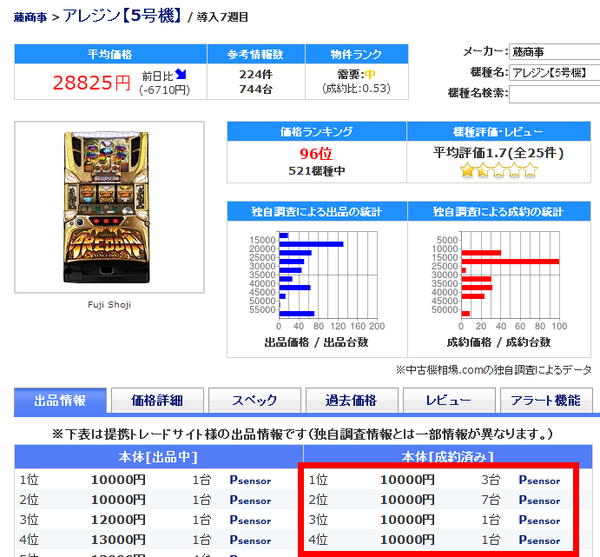Click Psensor logo in 出品中 row 1位
Screen dimensions: 600x557
[x=250, y=480]
